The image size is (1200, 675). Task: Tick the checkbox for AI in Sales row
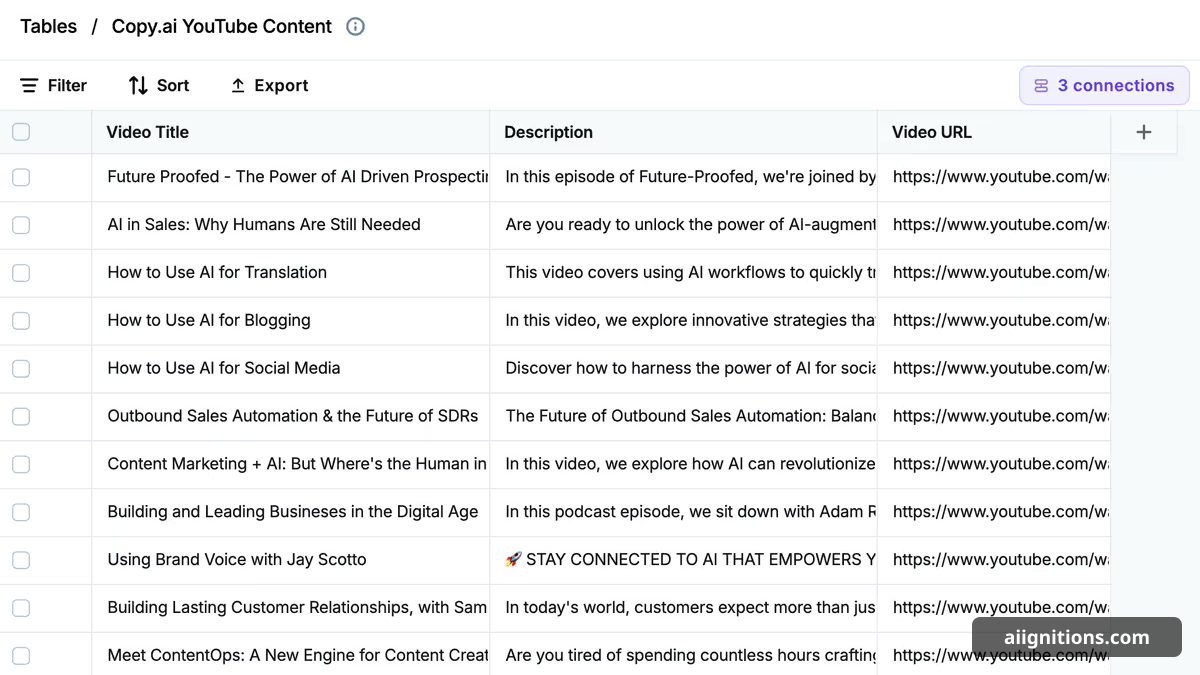21,225
